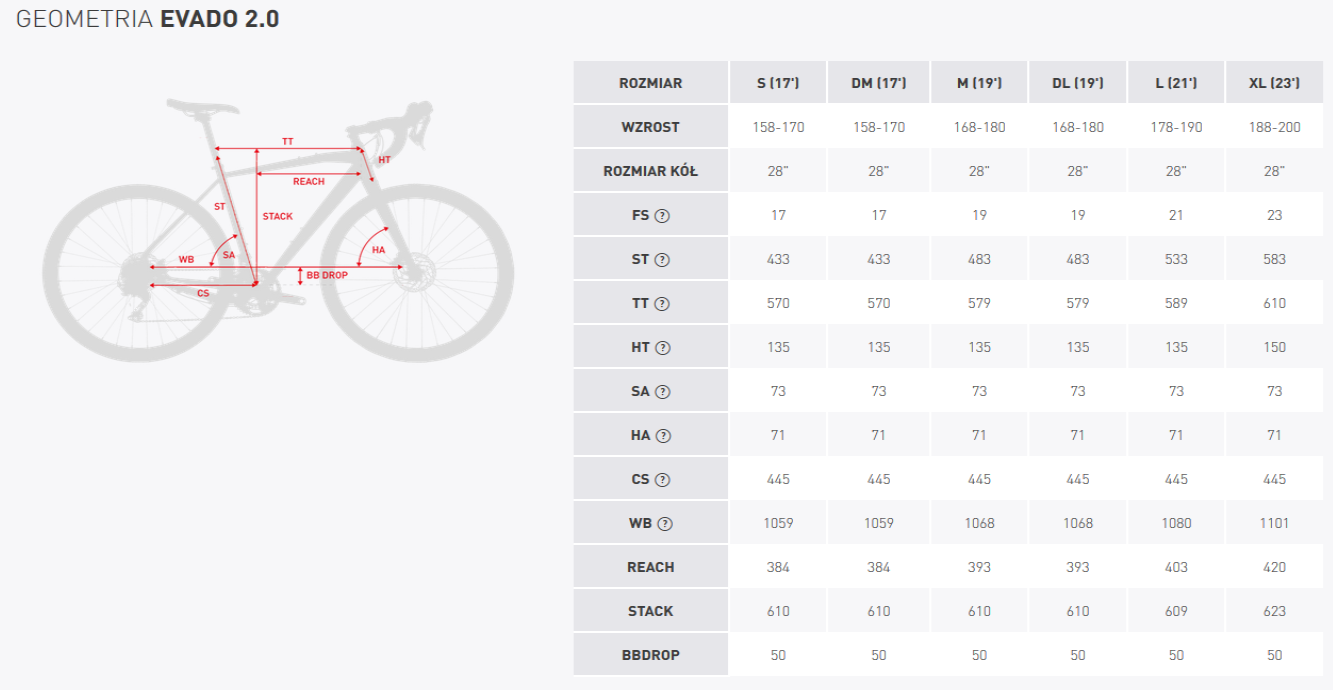The width and height of the screenshot is (1333, 690).
Task: Click the DL (19') column header
Action: point(1077,83)
